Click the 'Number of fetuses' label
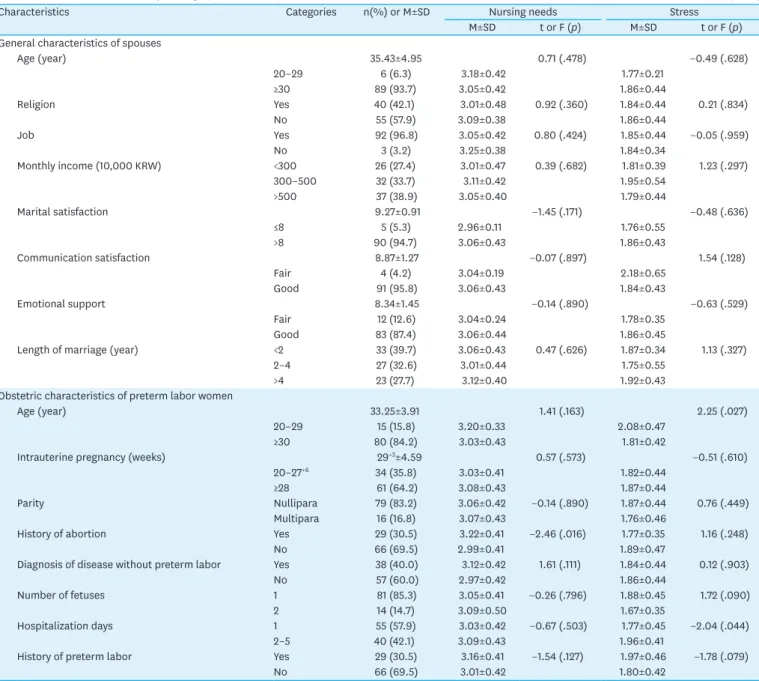This screenshot has width=759, height=681. pyautogui.click(x=61, y=595)
